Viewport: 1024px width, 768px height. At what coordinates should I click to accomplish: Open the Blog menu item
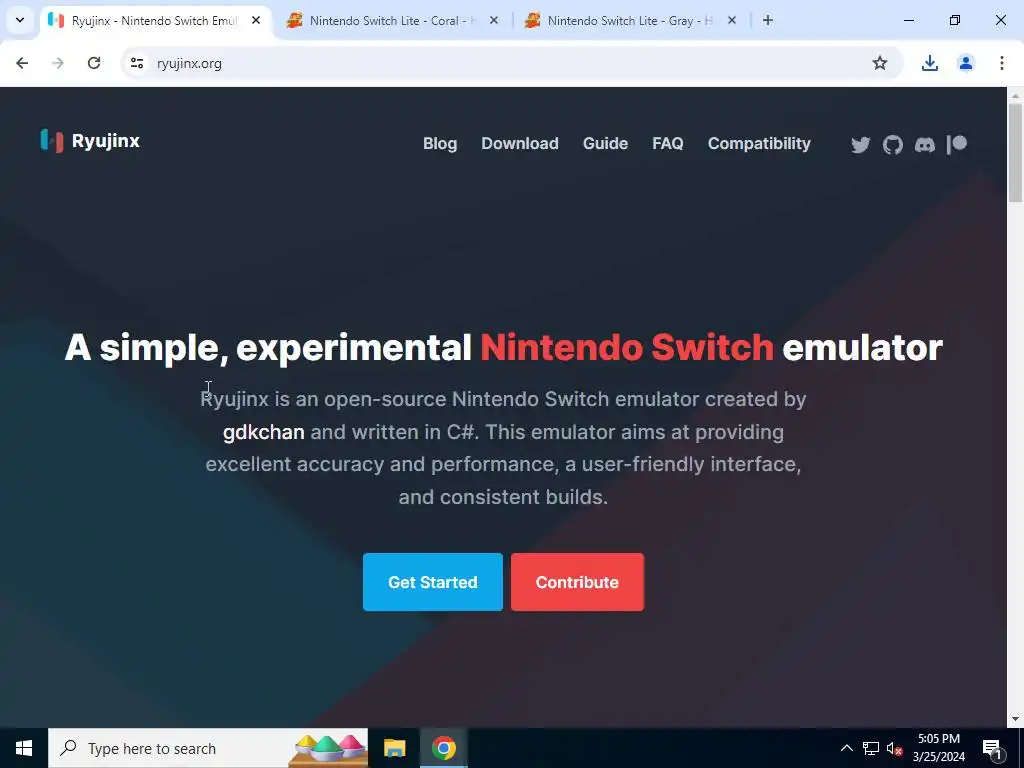pos(440,144)
